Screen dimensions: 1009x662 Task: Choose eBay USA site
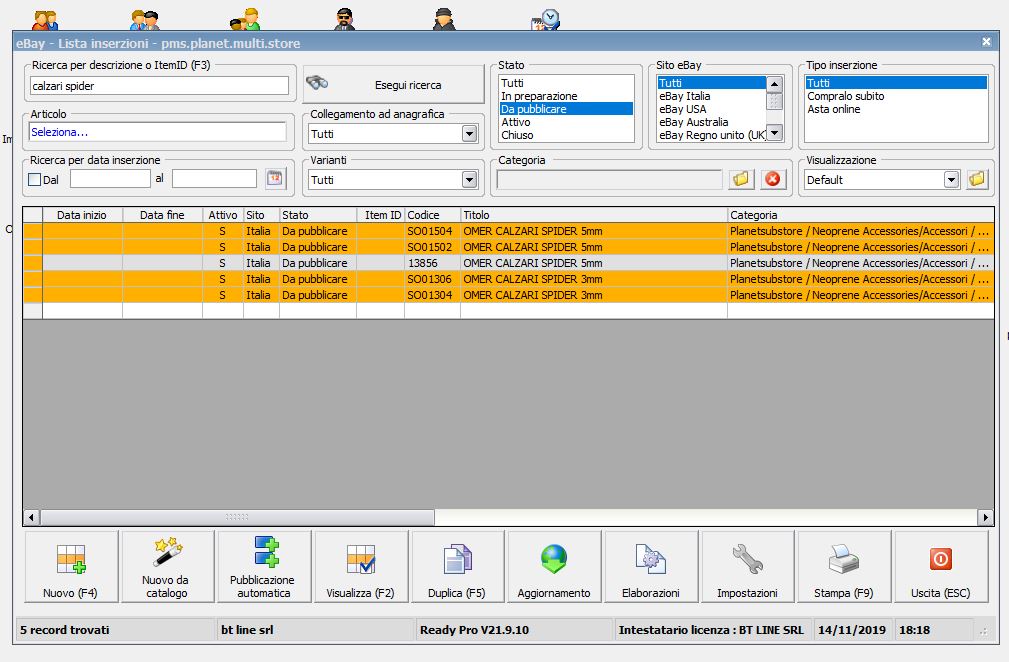point(712,109)
